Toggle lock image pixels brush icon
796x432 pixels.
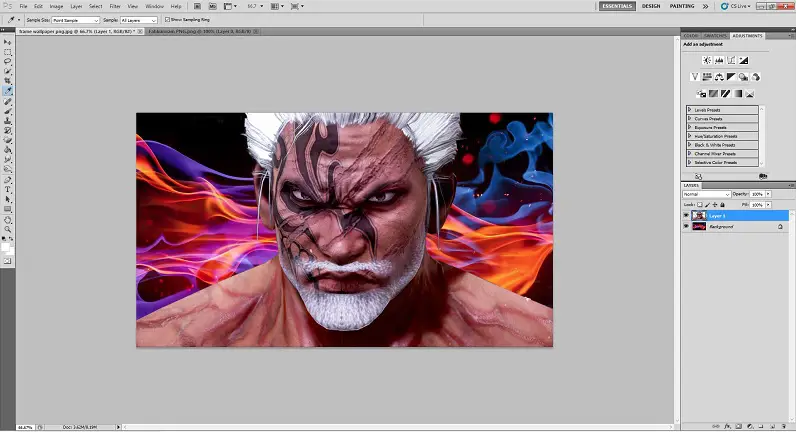click(707, 205)
